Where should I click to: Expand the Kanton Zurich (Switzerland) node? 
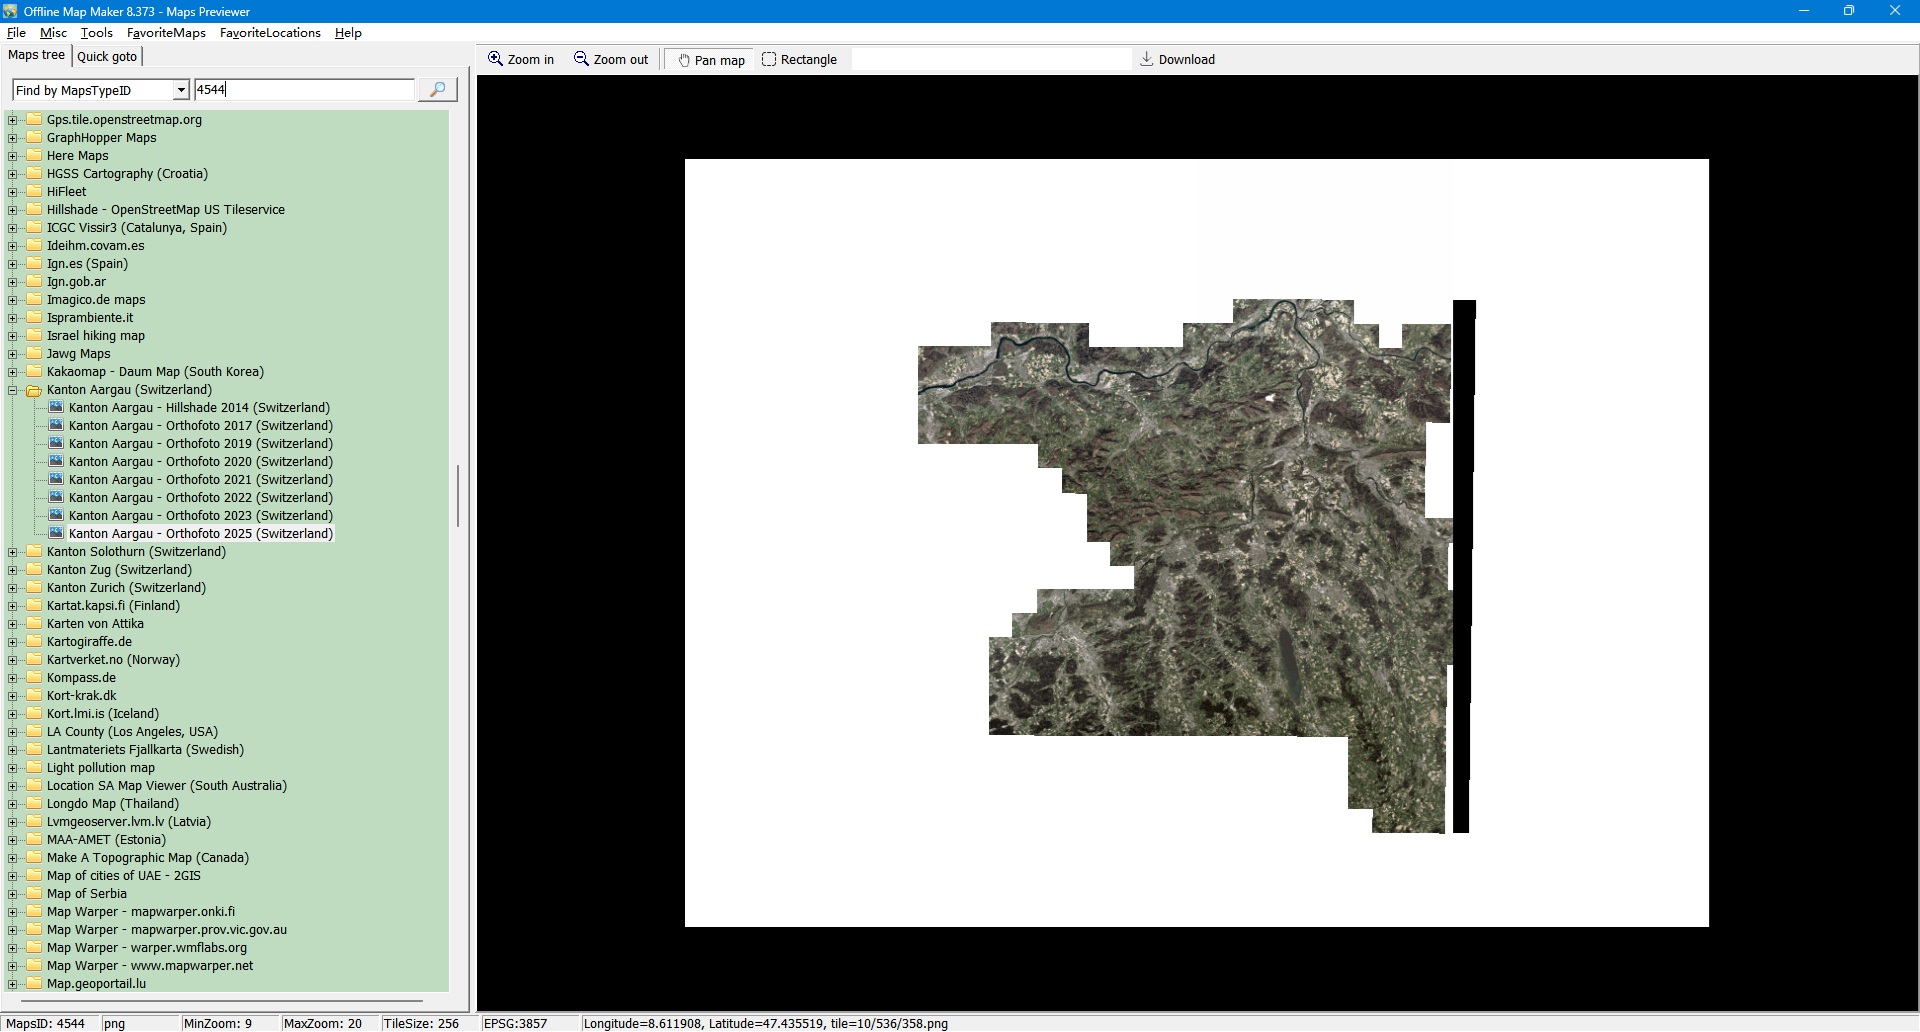(13, 588)
